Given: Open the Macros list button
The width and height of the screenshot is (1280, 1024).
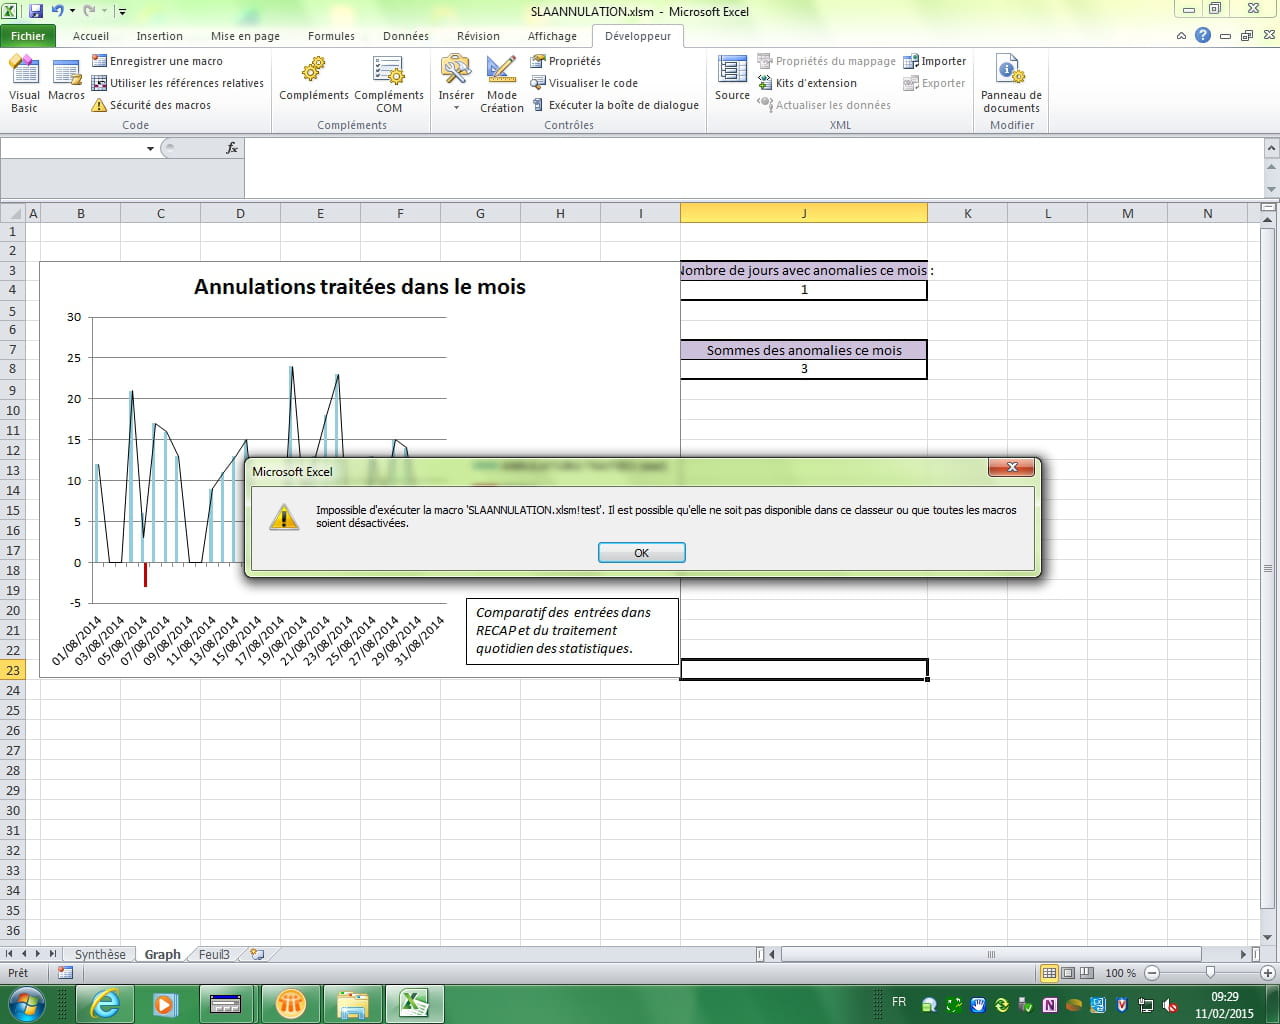Looking at the screenshot, I should coord(66,80).
